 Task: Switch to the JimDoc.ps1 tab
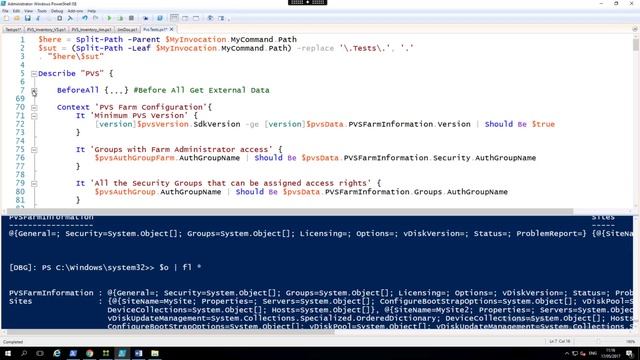pos(127,29)
